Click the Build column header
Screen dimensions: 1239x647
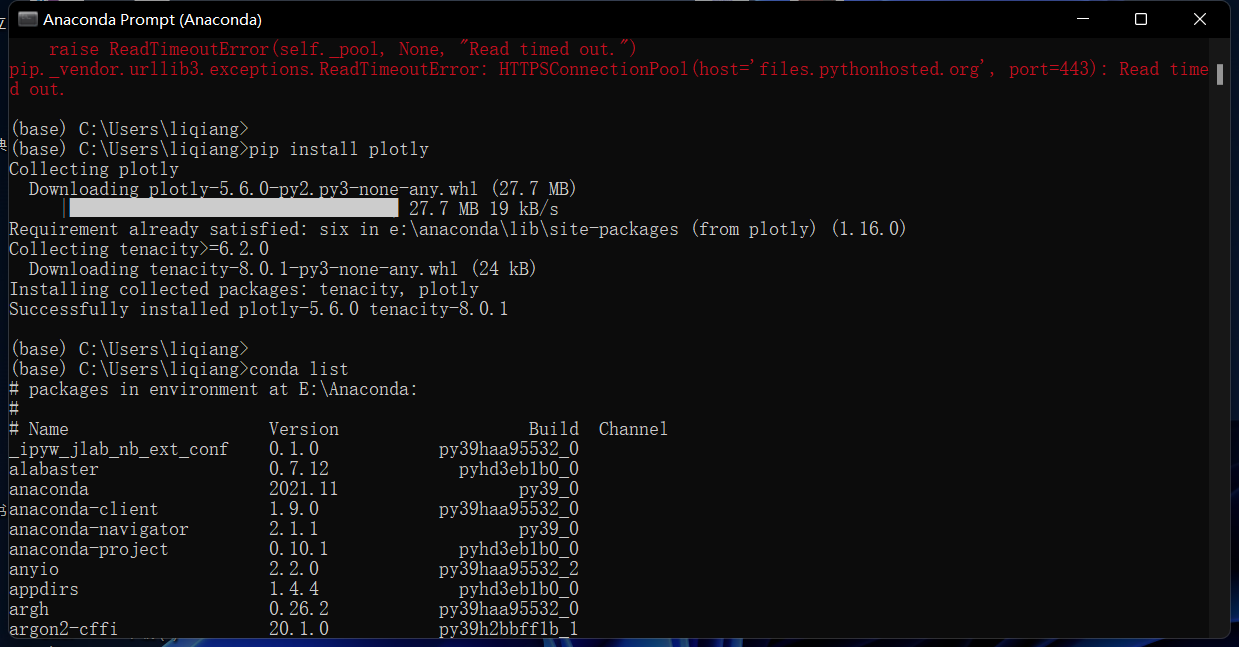(x=554, y=428)
